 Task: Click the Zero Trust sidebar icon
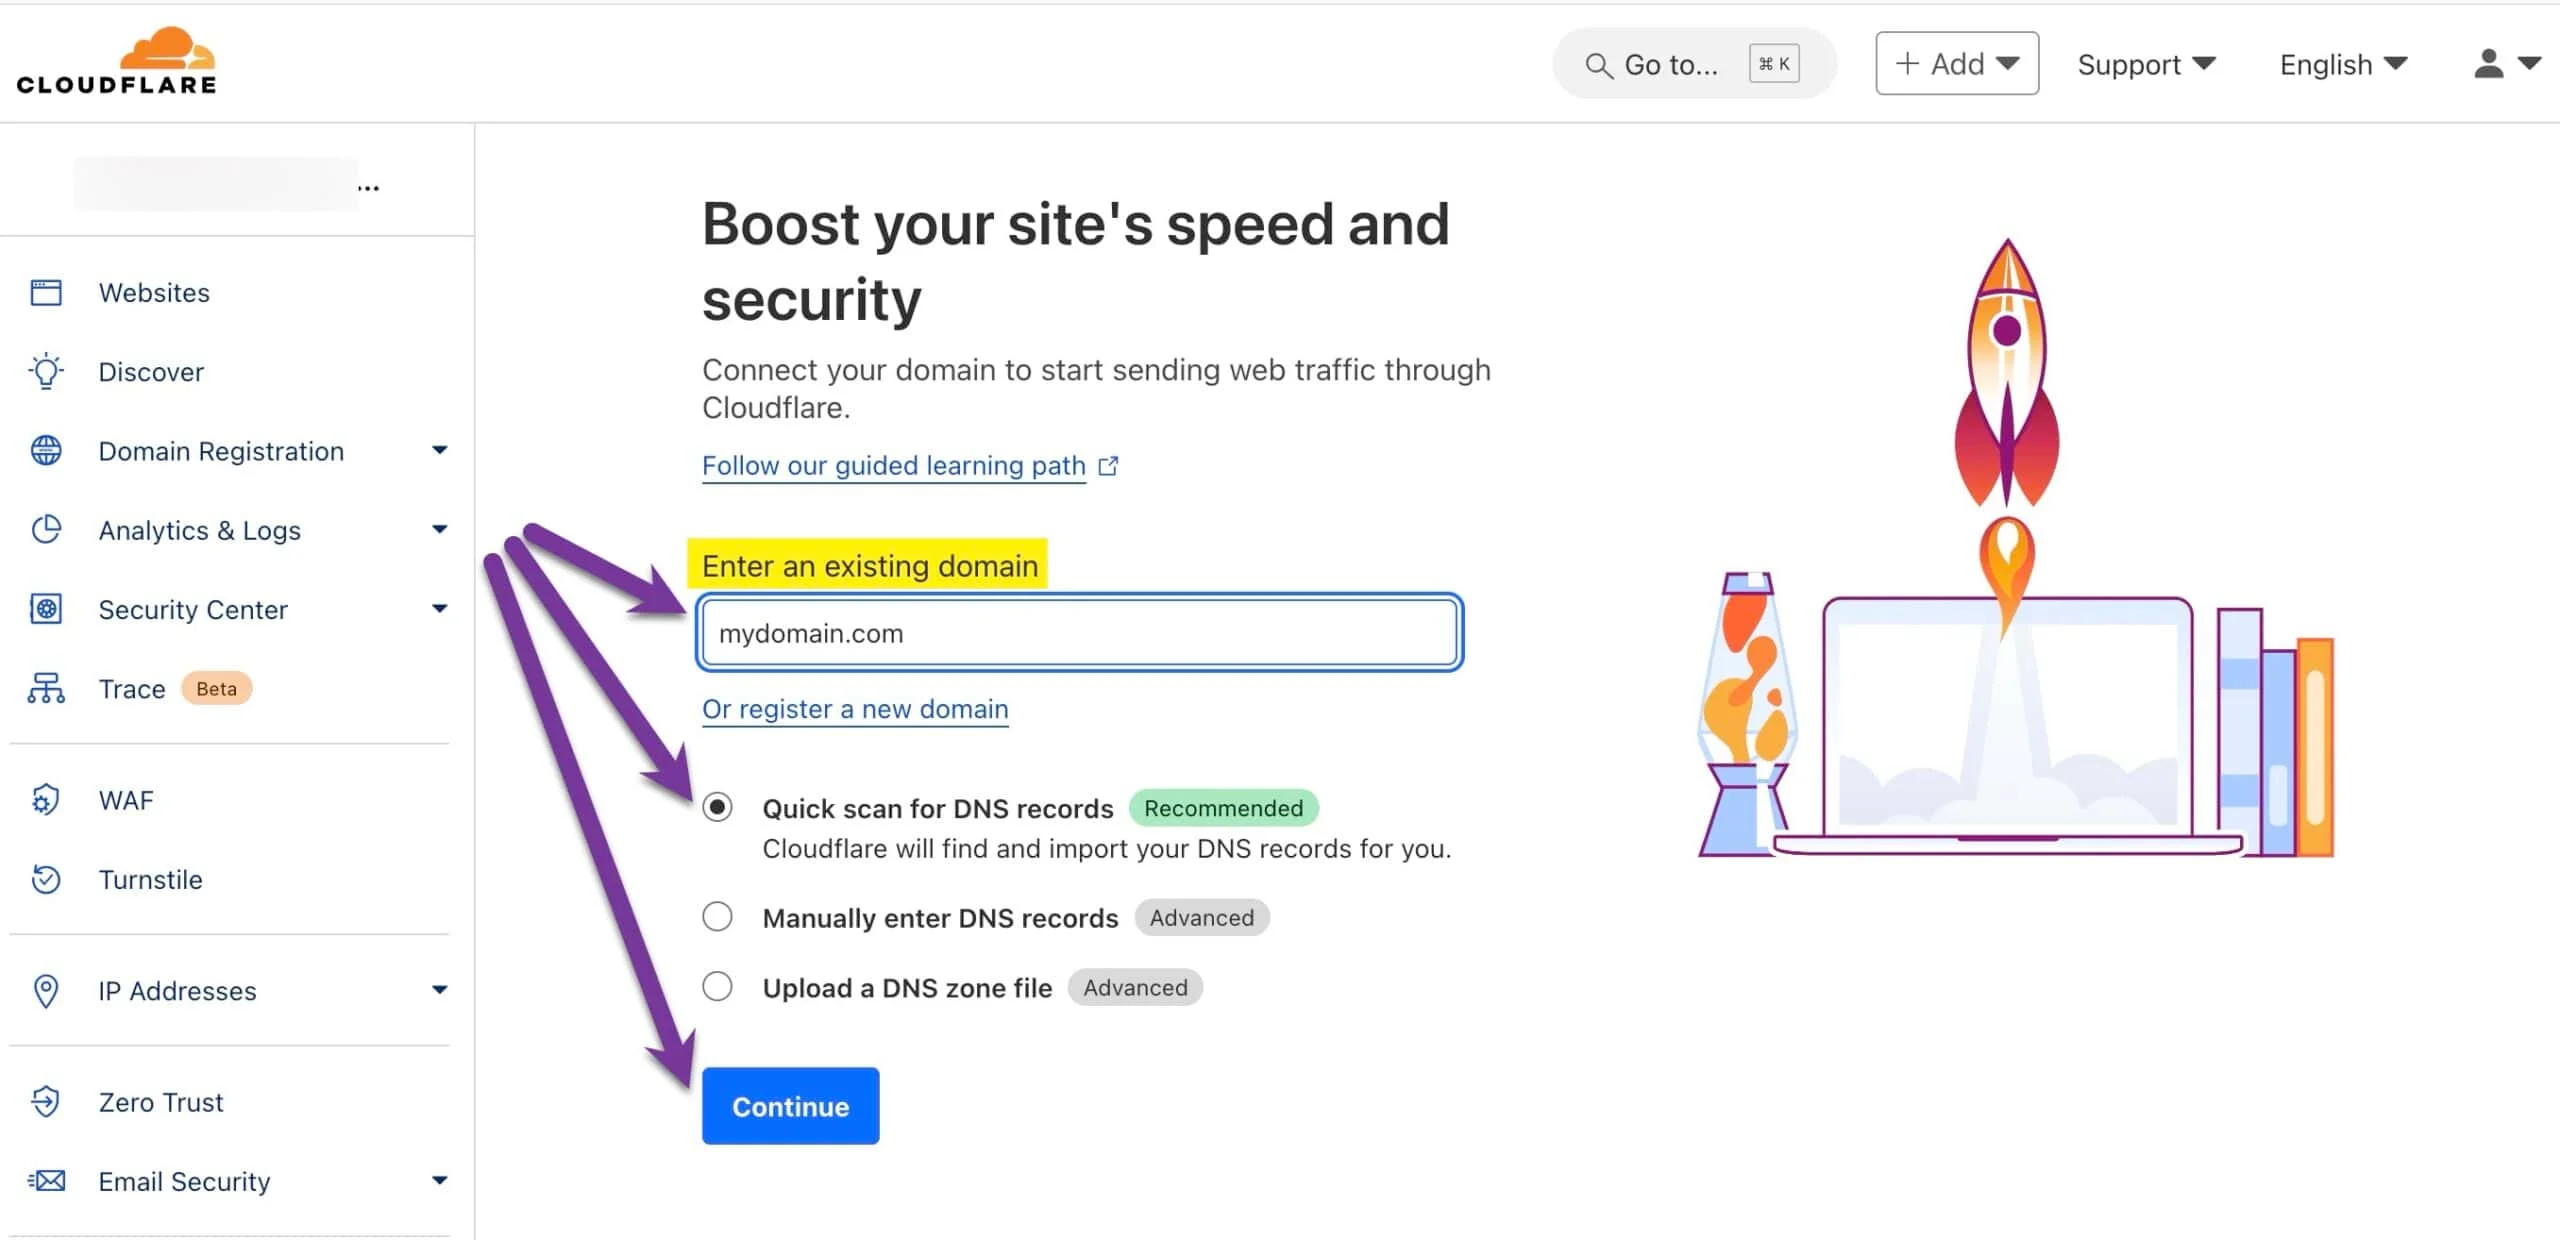click(46, 1102)
